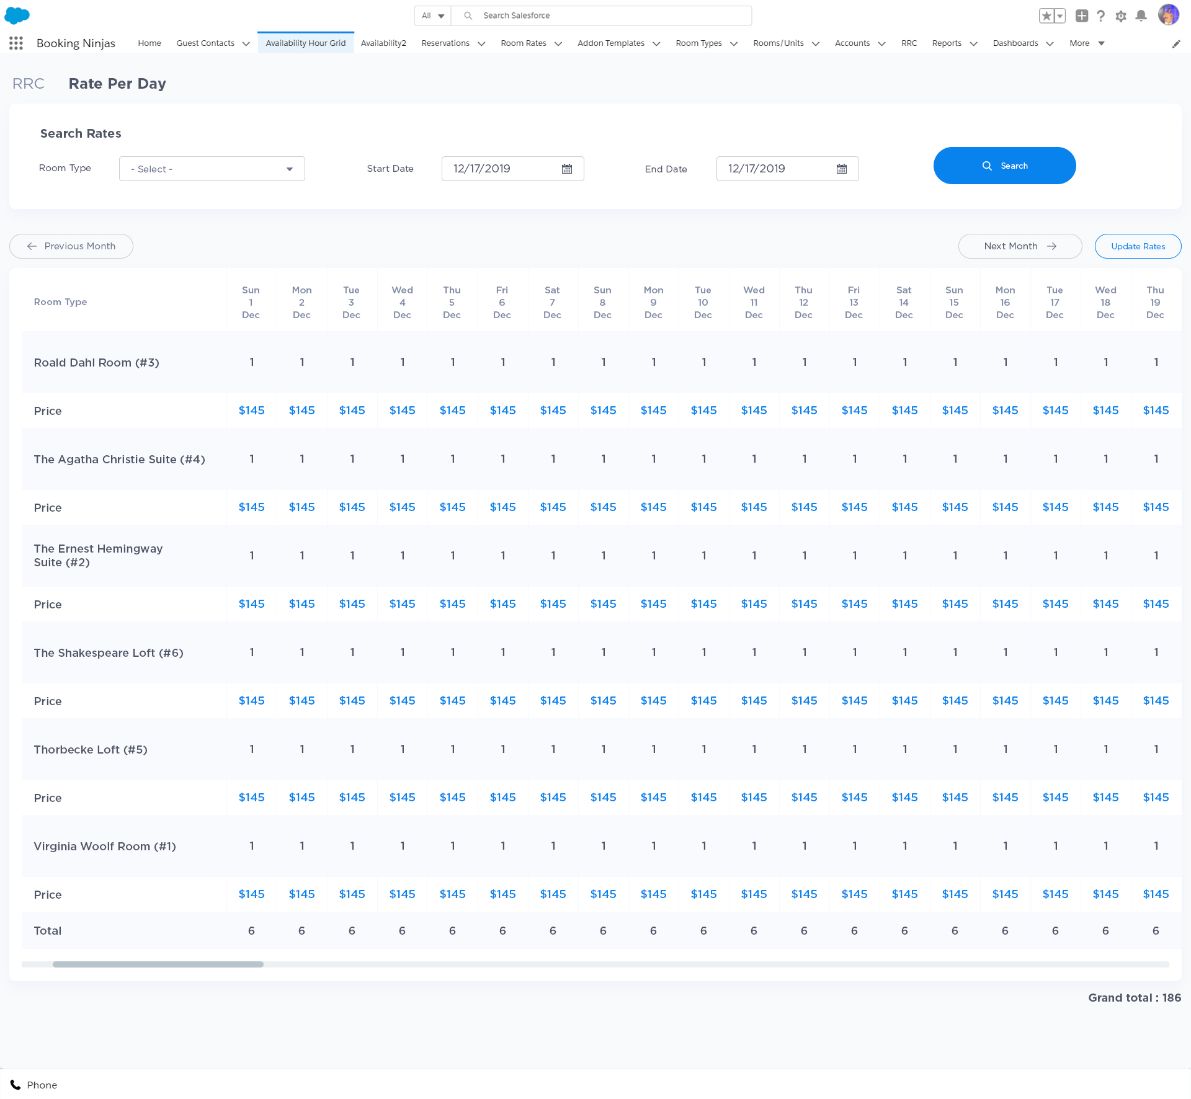Click the Update Rates button
The width and height of the screenshot is (1191, 1099).
[x=1138, y=246]
